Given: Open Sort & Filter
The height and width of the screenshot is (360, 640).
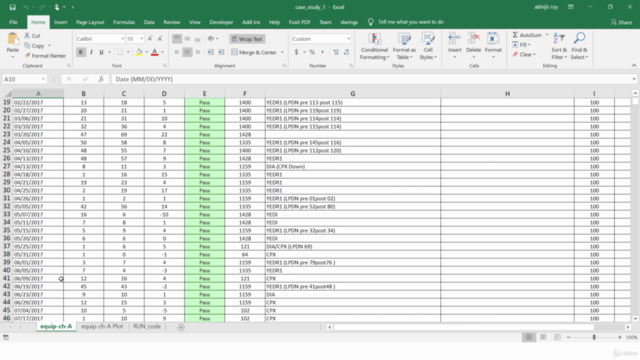Looking at the screenshot, I should tap(559, 46).
